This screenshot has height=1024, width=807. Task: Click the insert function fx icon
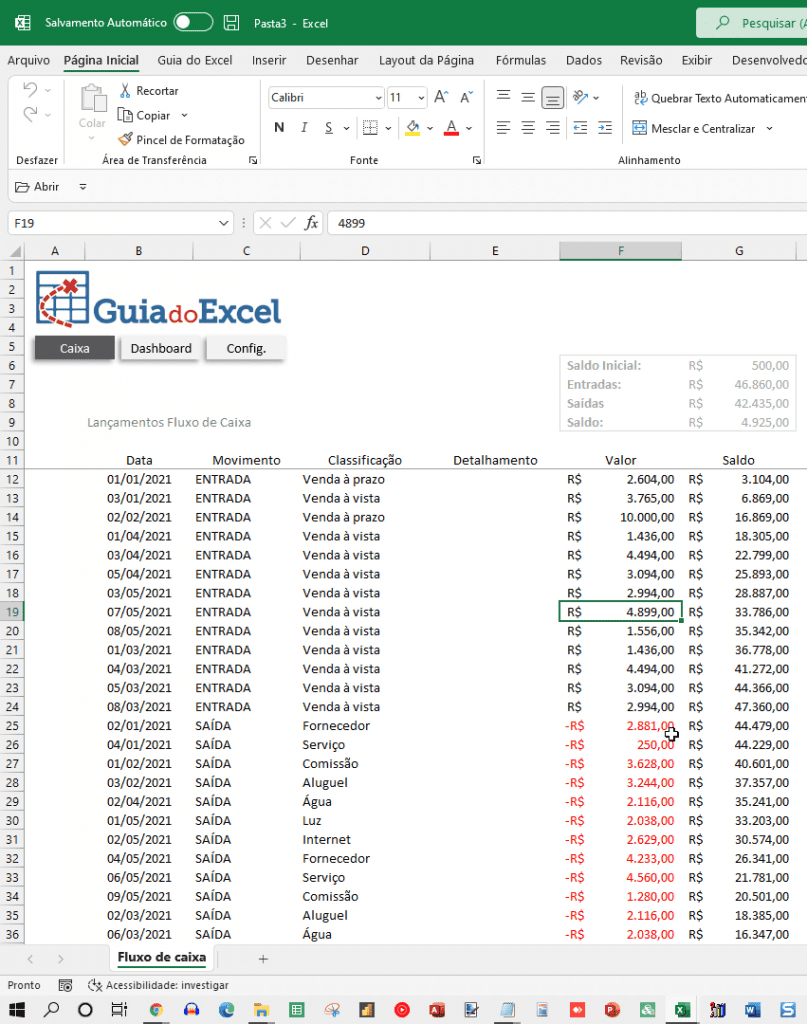point(311,223)
